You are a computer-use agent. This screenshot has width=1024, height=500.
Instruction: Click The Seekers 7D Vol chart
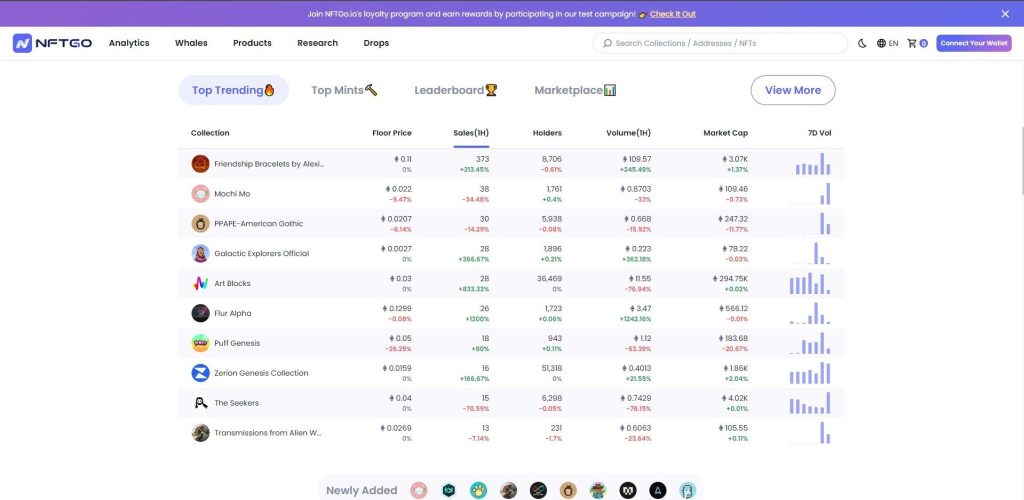coord(810,403)
